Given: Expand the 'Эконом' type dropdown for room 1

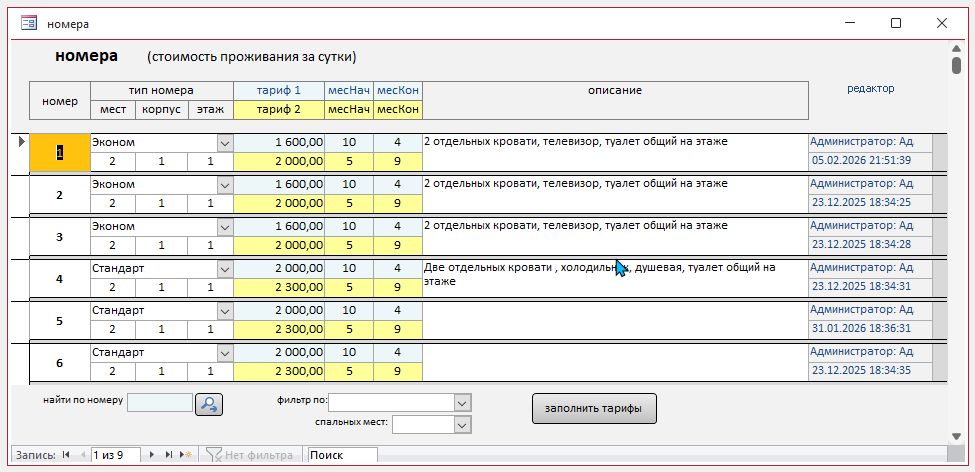Looking at the screenshot, I should pos(225,143).
